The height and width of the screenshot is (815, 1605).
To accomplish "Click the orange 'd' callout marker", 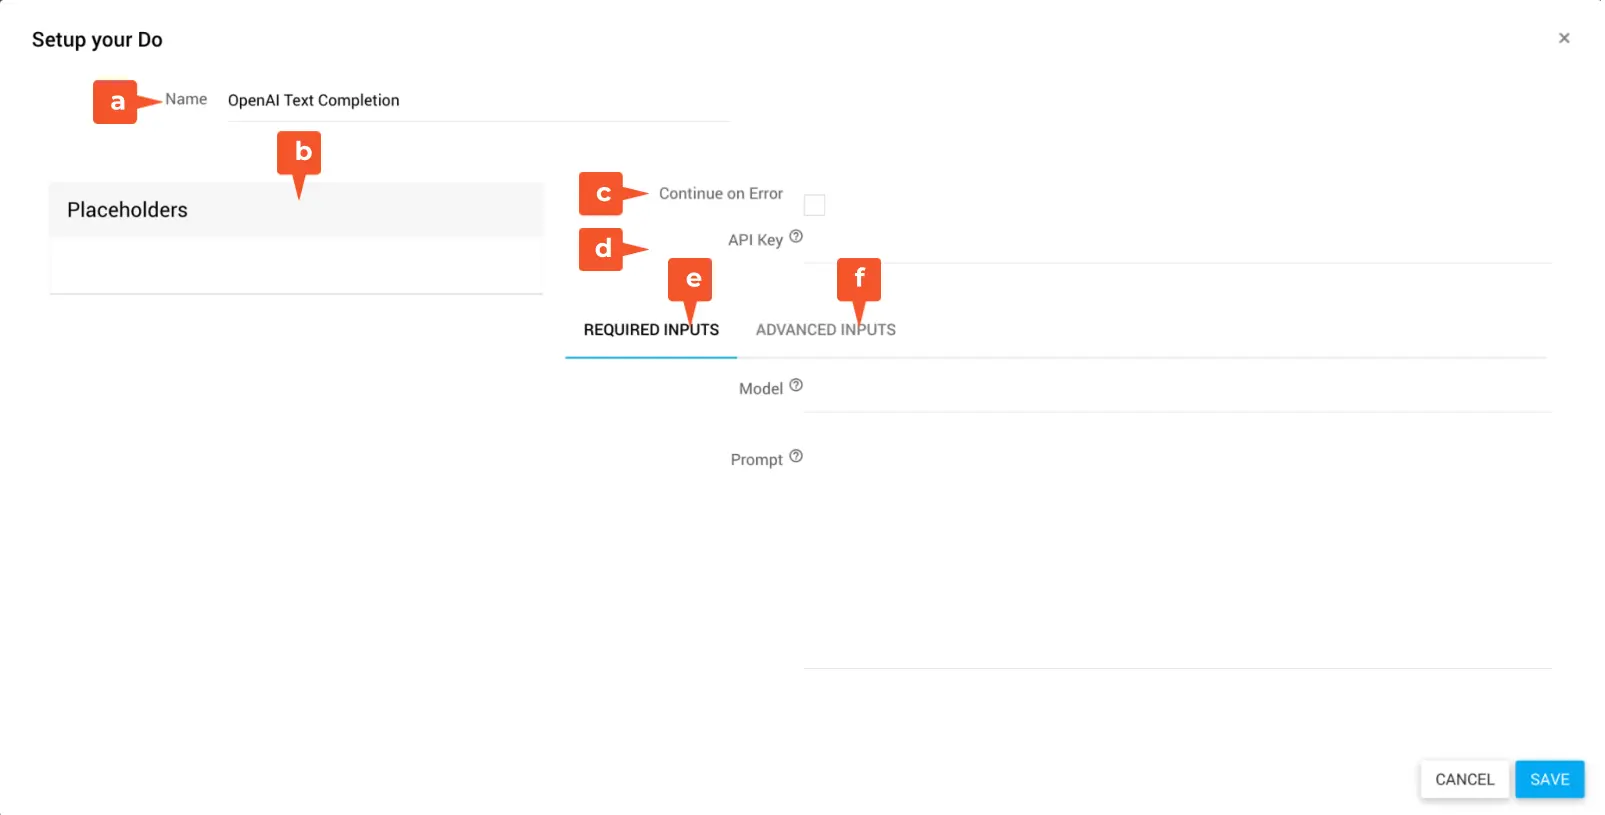I will tap(601, 249).
